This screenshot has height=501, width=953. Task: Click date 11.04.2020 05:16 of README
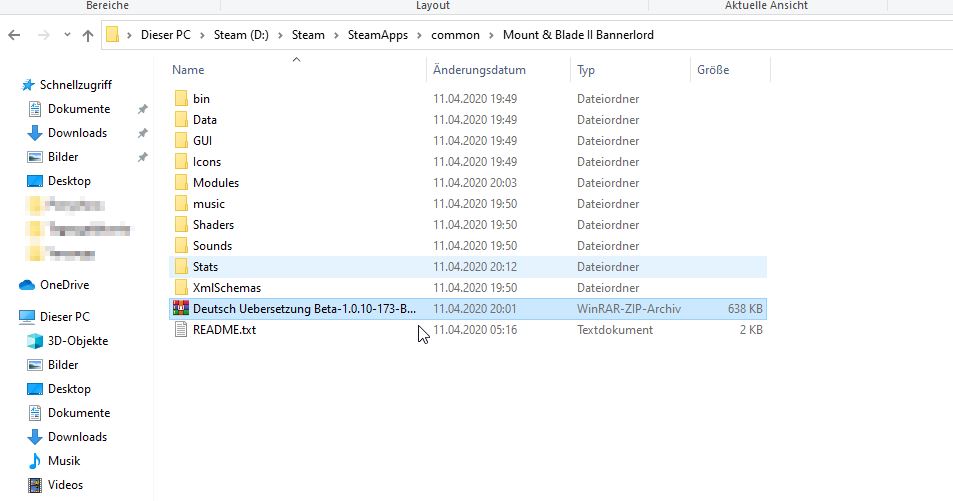pyautogui.click(x=475, y=330)
